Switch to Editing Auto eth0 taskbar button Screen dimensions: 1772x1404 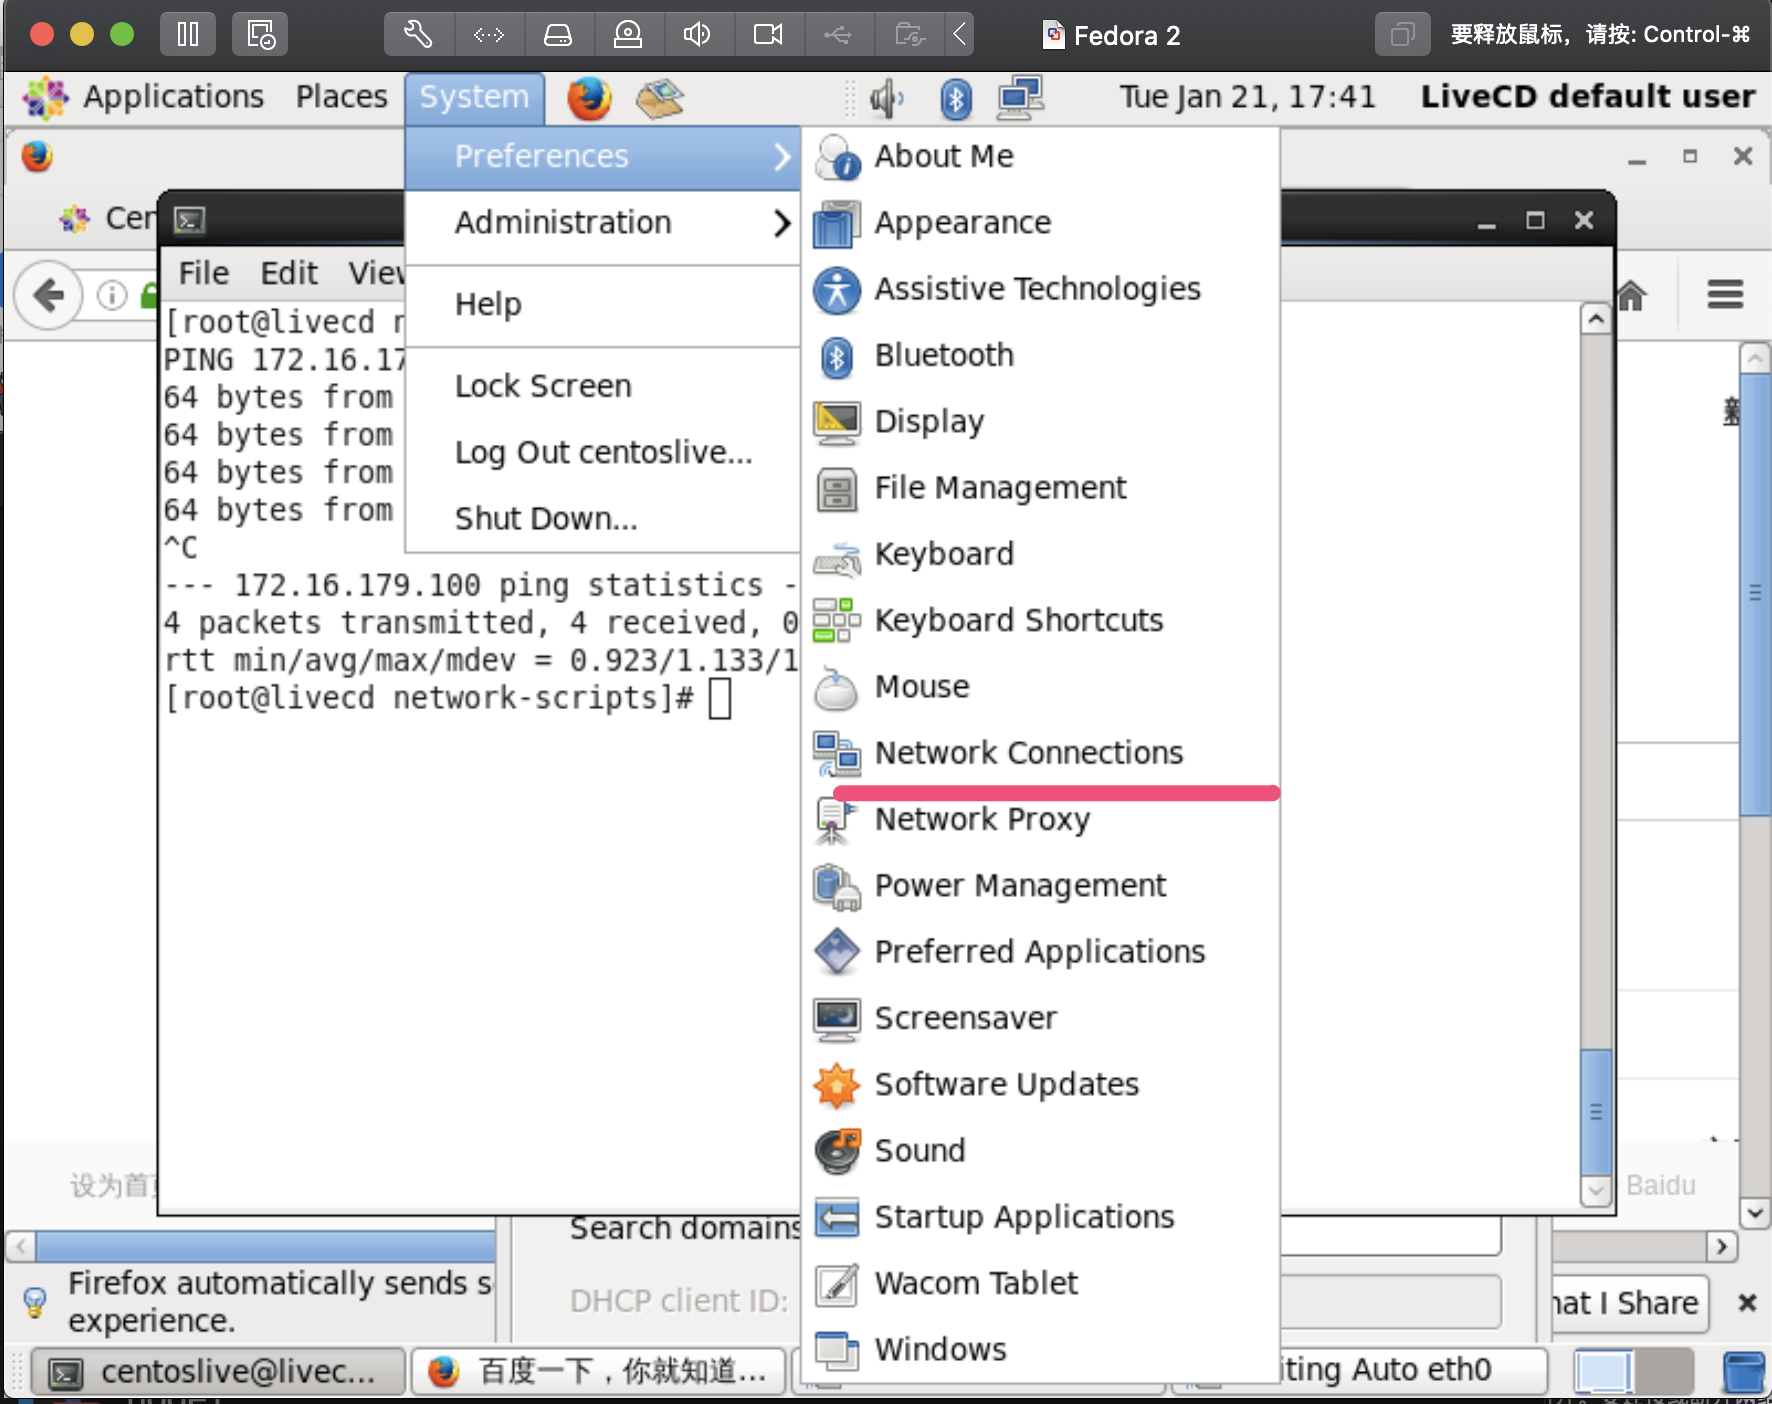click(x=1360, y=1370)
